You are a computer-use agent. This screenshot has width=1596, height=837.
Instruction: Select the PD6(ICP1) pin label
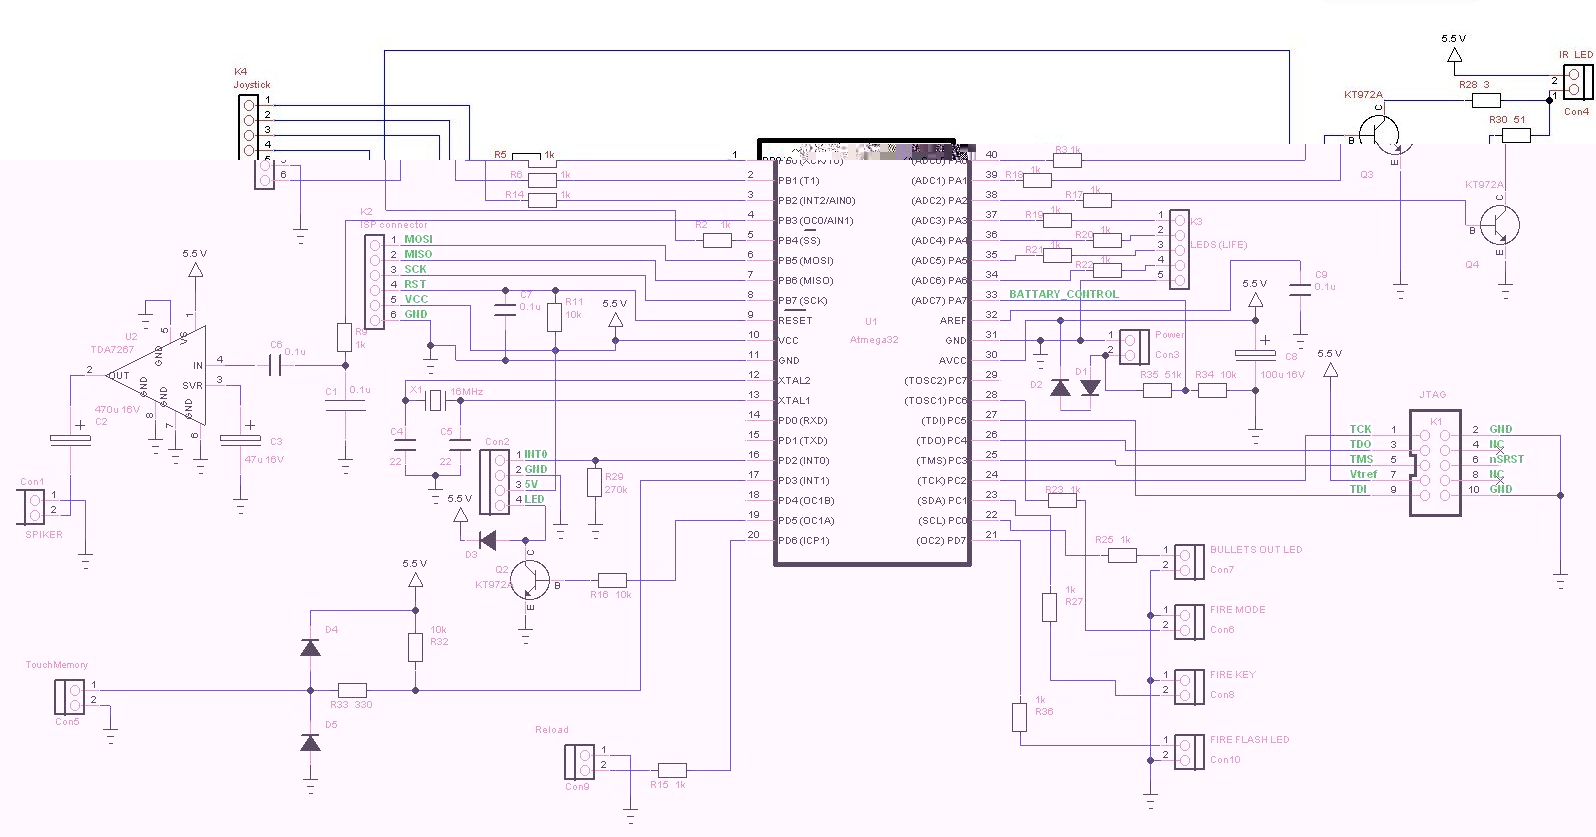[x=803, y=541]
